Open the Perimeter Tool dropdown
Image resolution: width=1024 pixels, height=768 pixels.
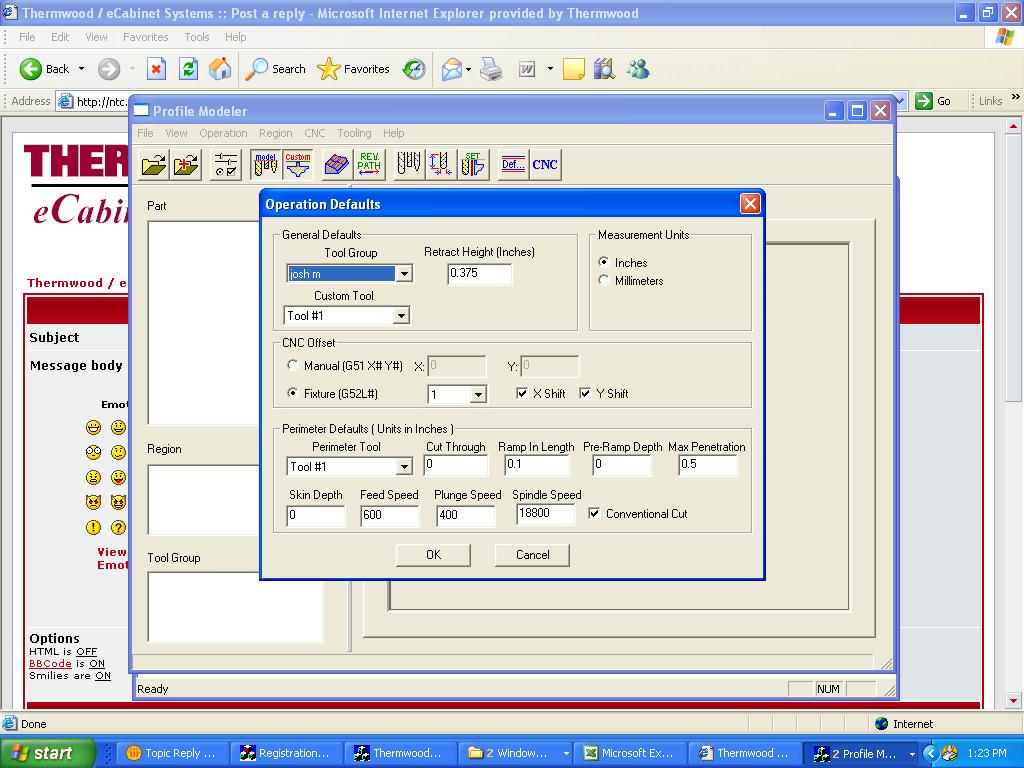[404, 467]
